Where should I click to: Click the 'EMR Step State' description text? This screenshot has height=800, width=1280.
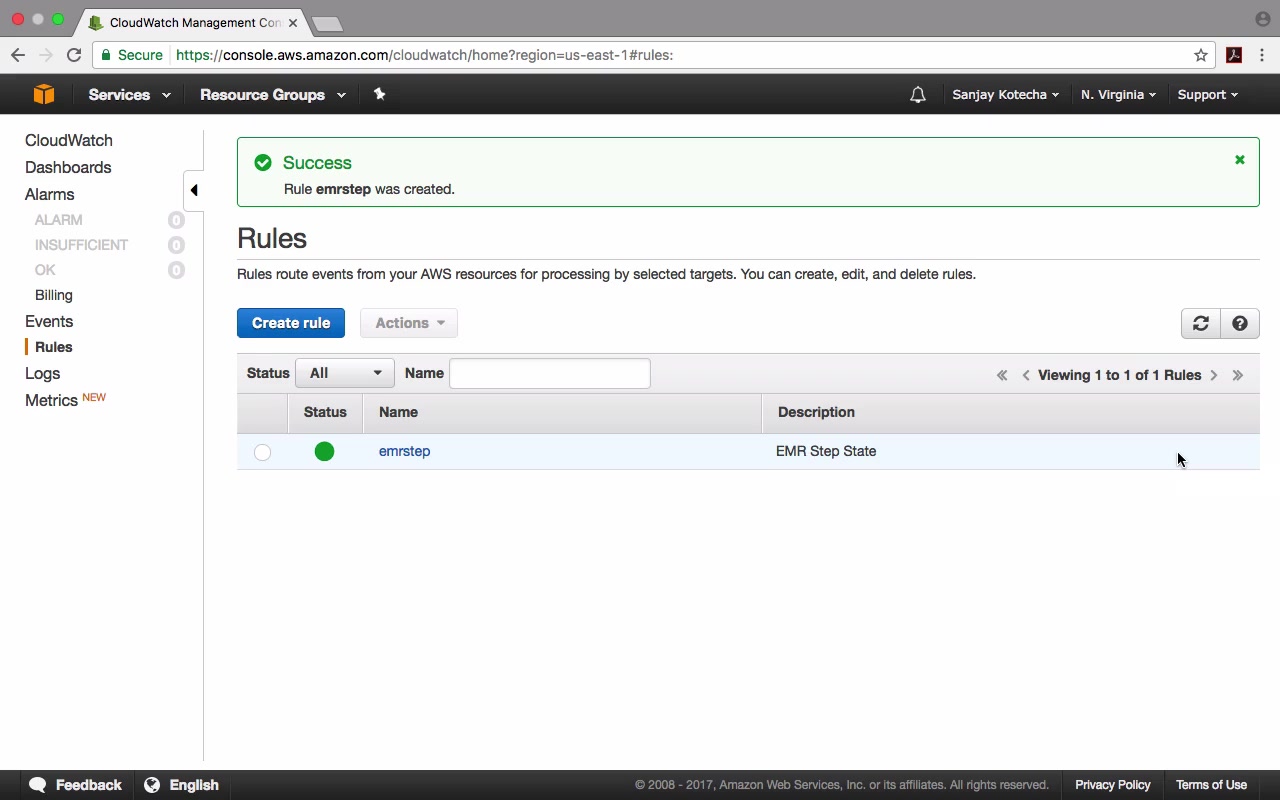pos(826,451)
